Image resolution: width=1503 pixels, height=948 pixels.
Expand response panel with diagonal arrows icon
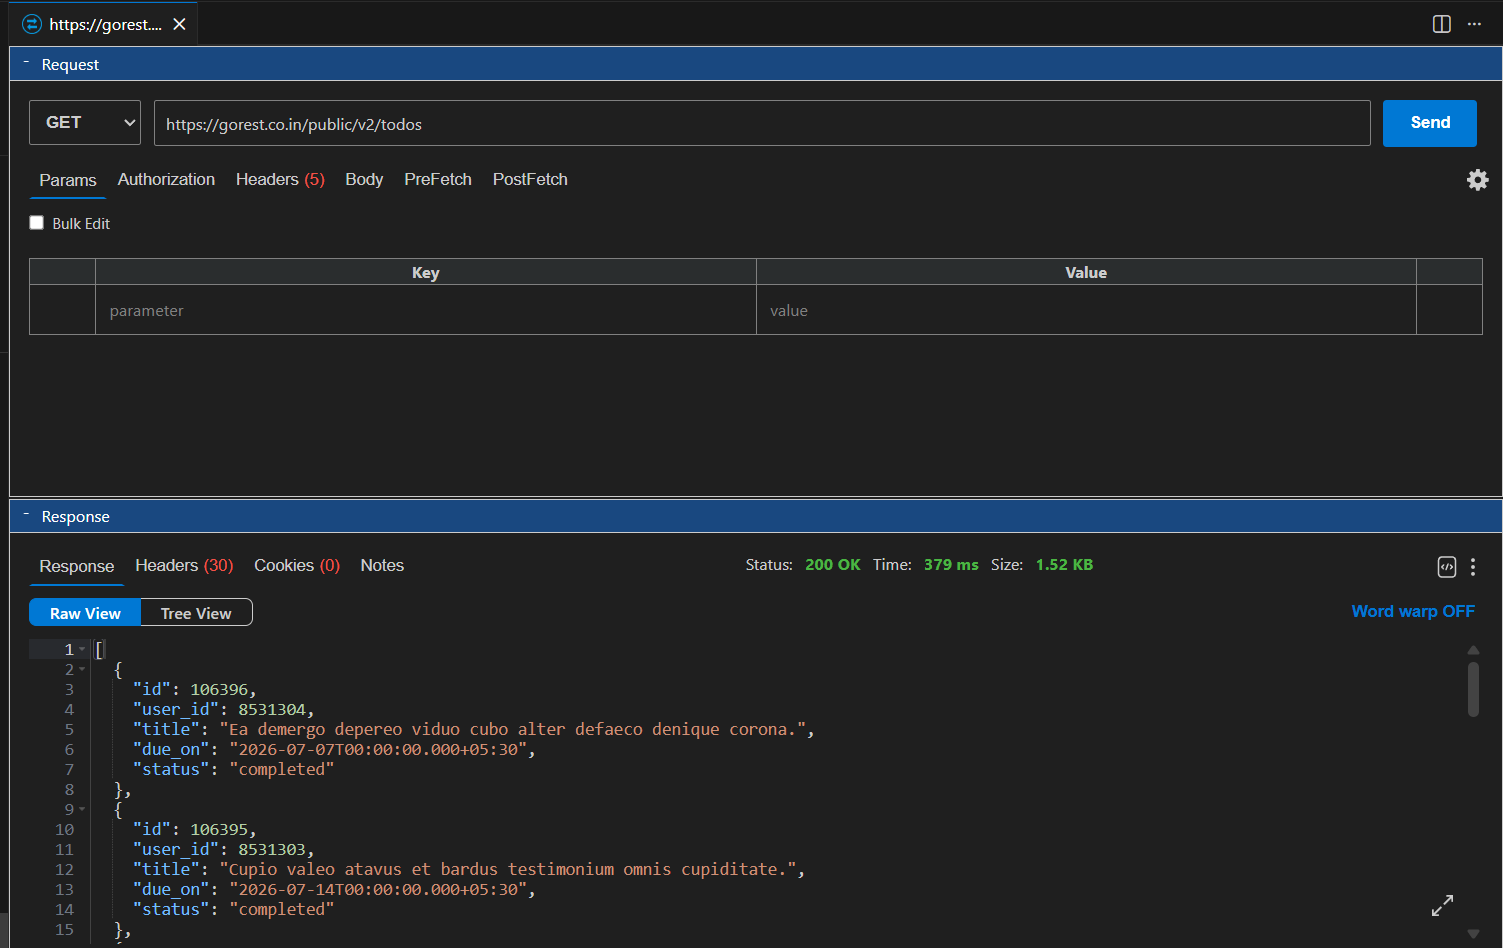tap(1442, 905)
